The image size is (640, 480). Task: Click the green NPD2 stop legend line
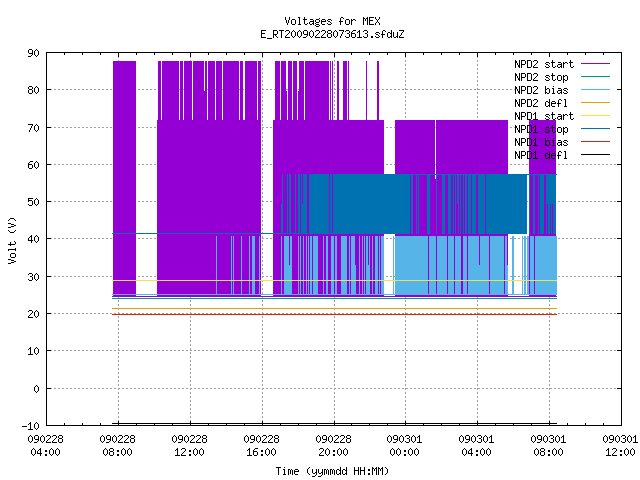tap(596, 76)
